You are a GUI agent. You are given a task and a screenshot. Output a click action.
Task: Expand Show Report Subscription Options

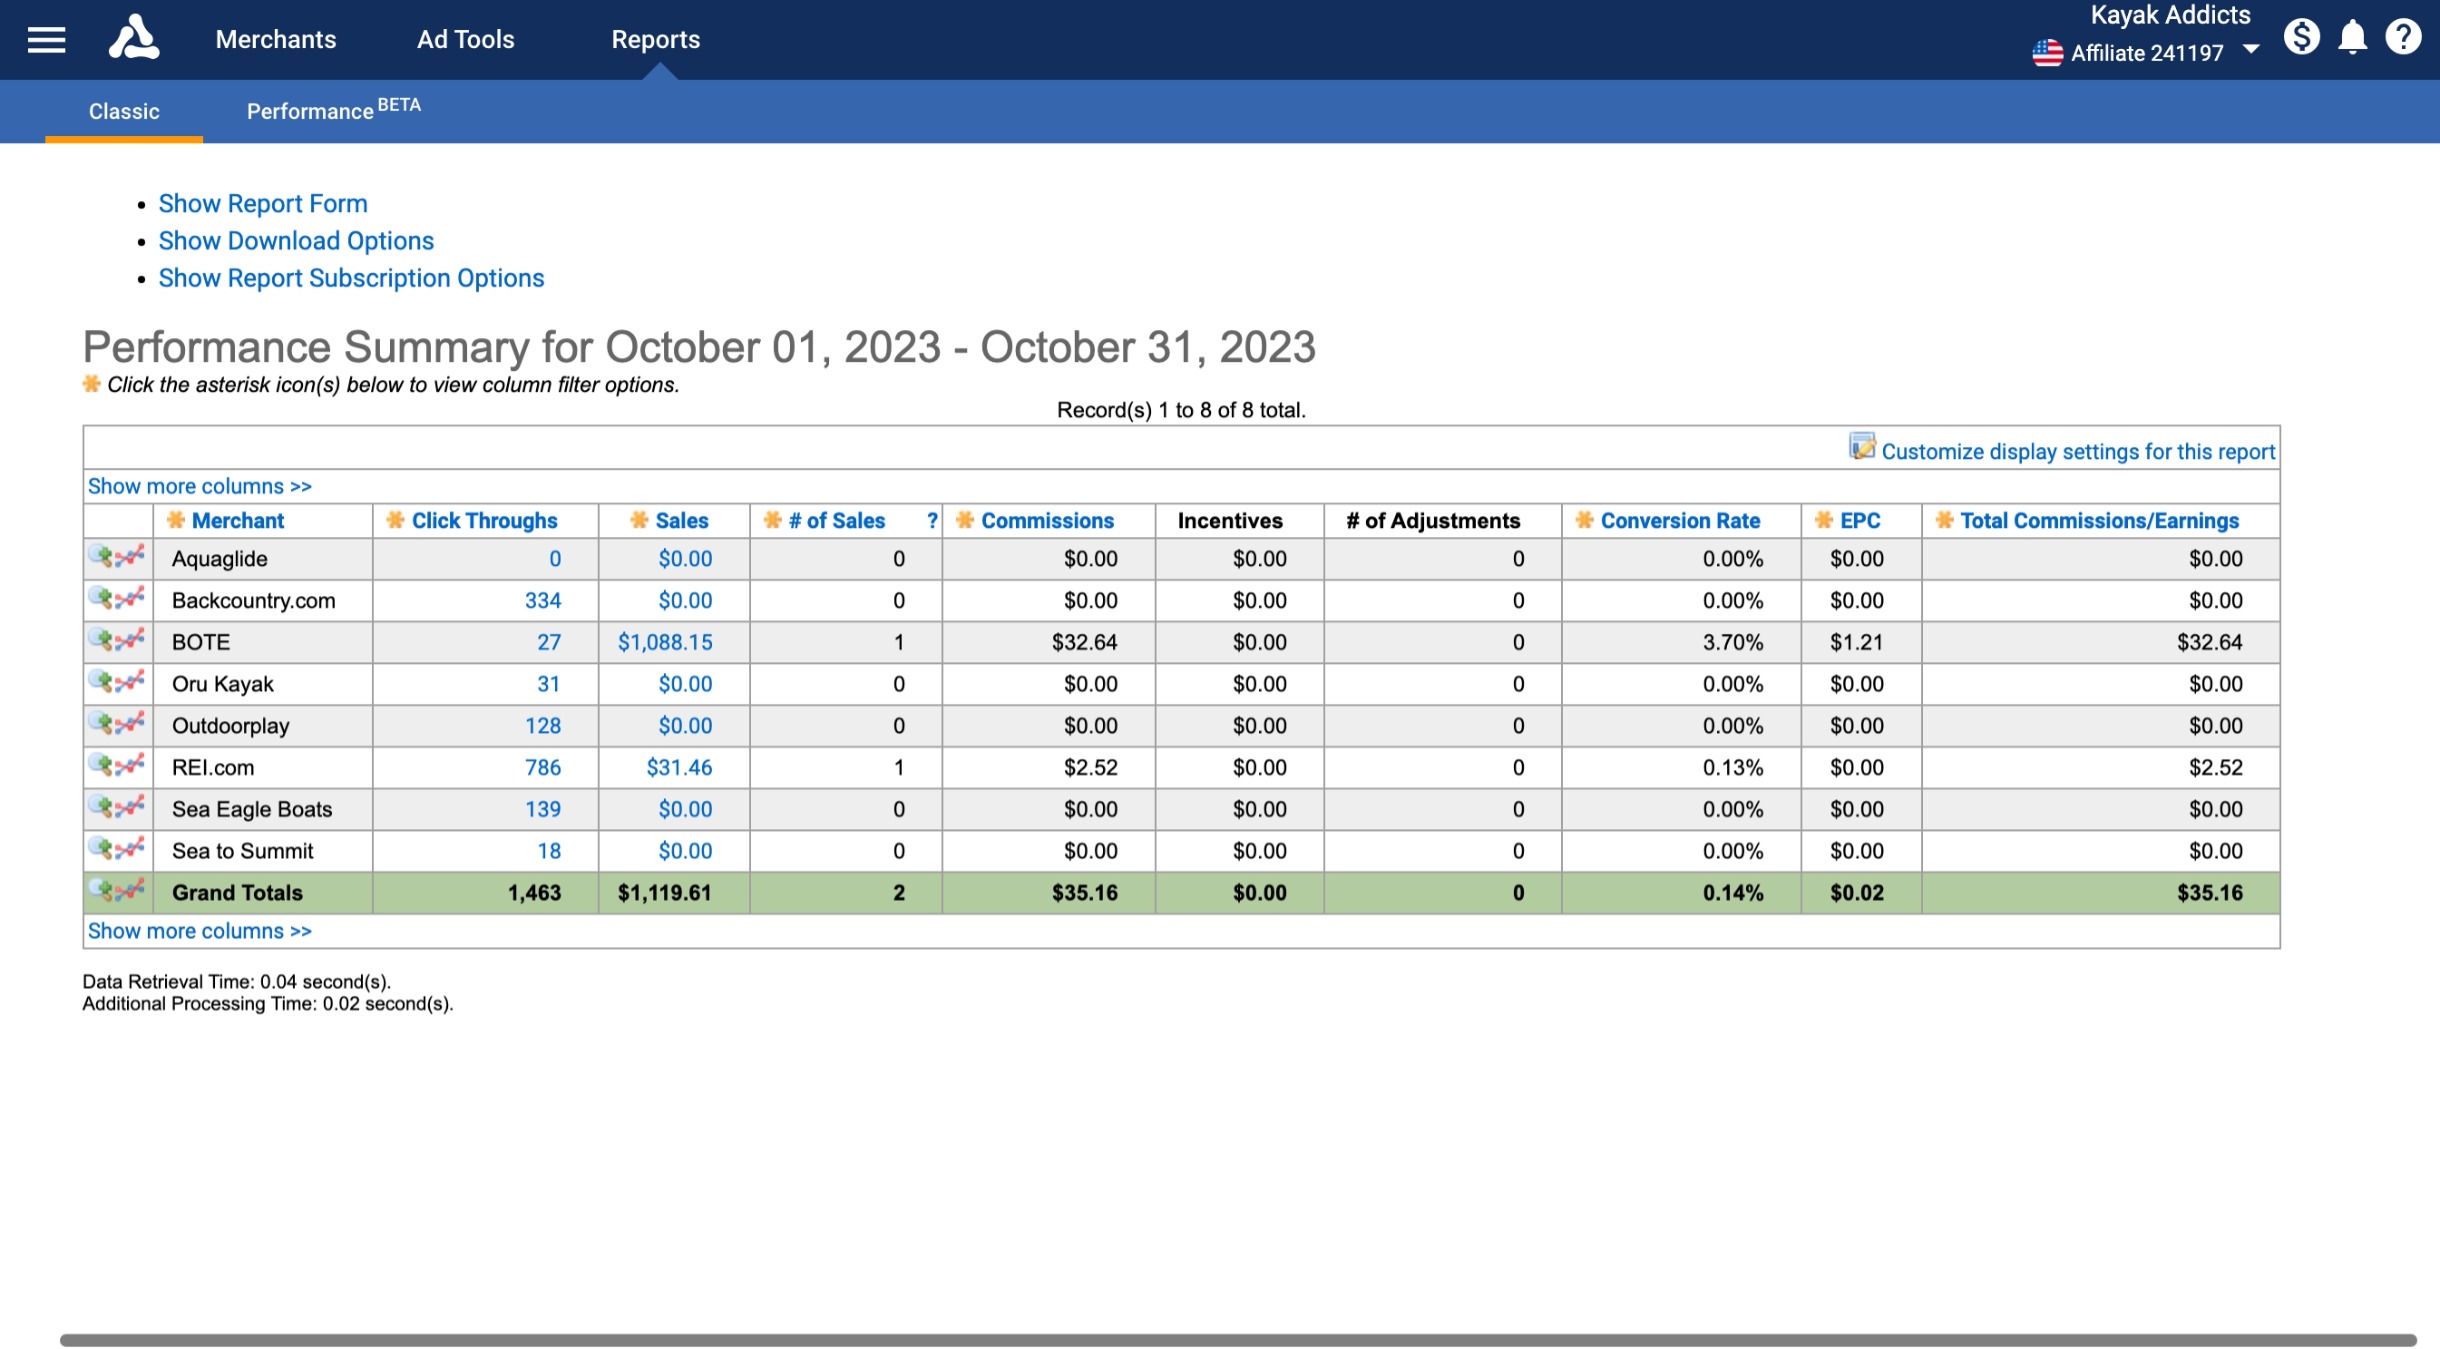(351, 278)
